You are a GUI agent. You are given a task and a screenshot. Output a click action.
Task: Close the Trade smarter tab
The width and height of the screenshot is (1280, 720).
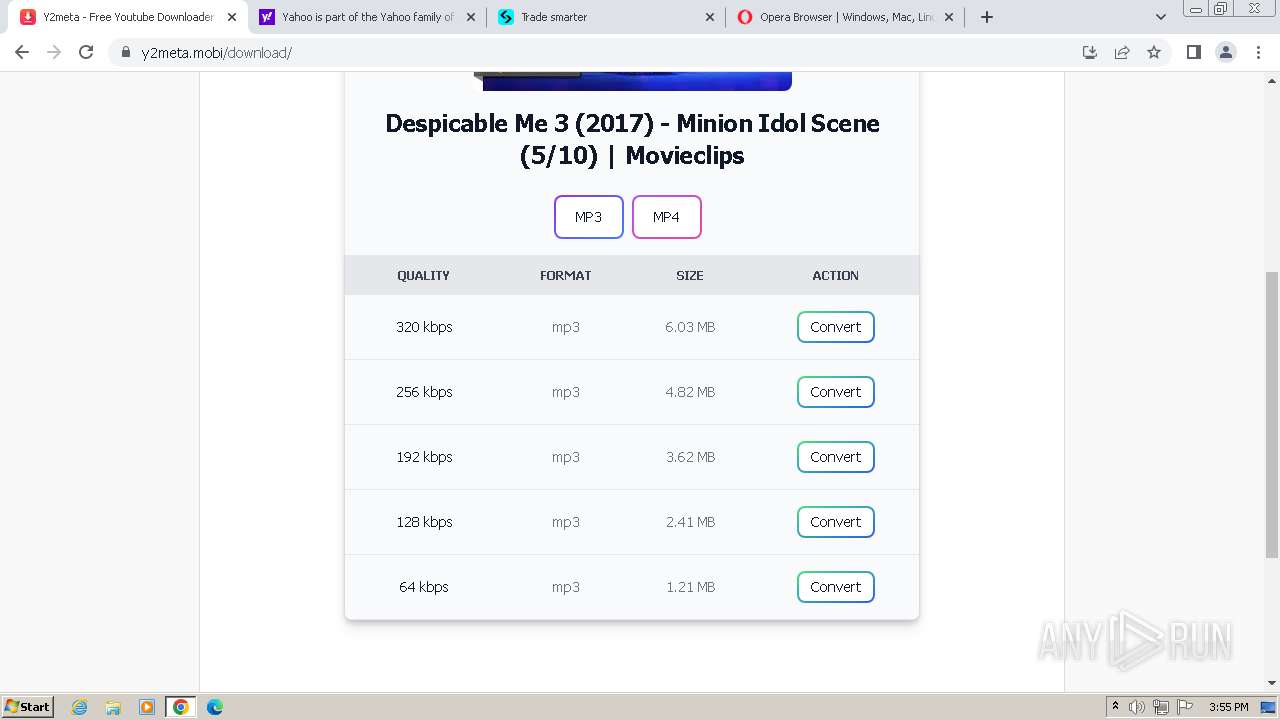pos(710,17)
